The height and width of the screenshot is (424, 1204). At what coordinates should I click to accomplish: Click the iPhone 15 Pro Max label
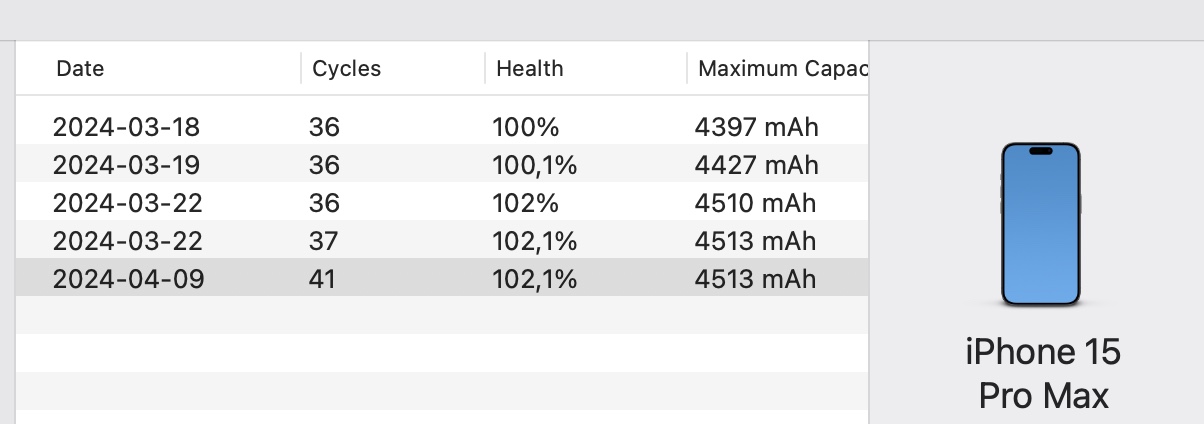click(x=1043, y=374)
